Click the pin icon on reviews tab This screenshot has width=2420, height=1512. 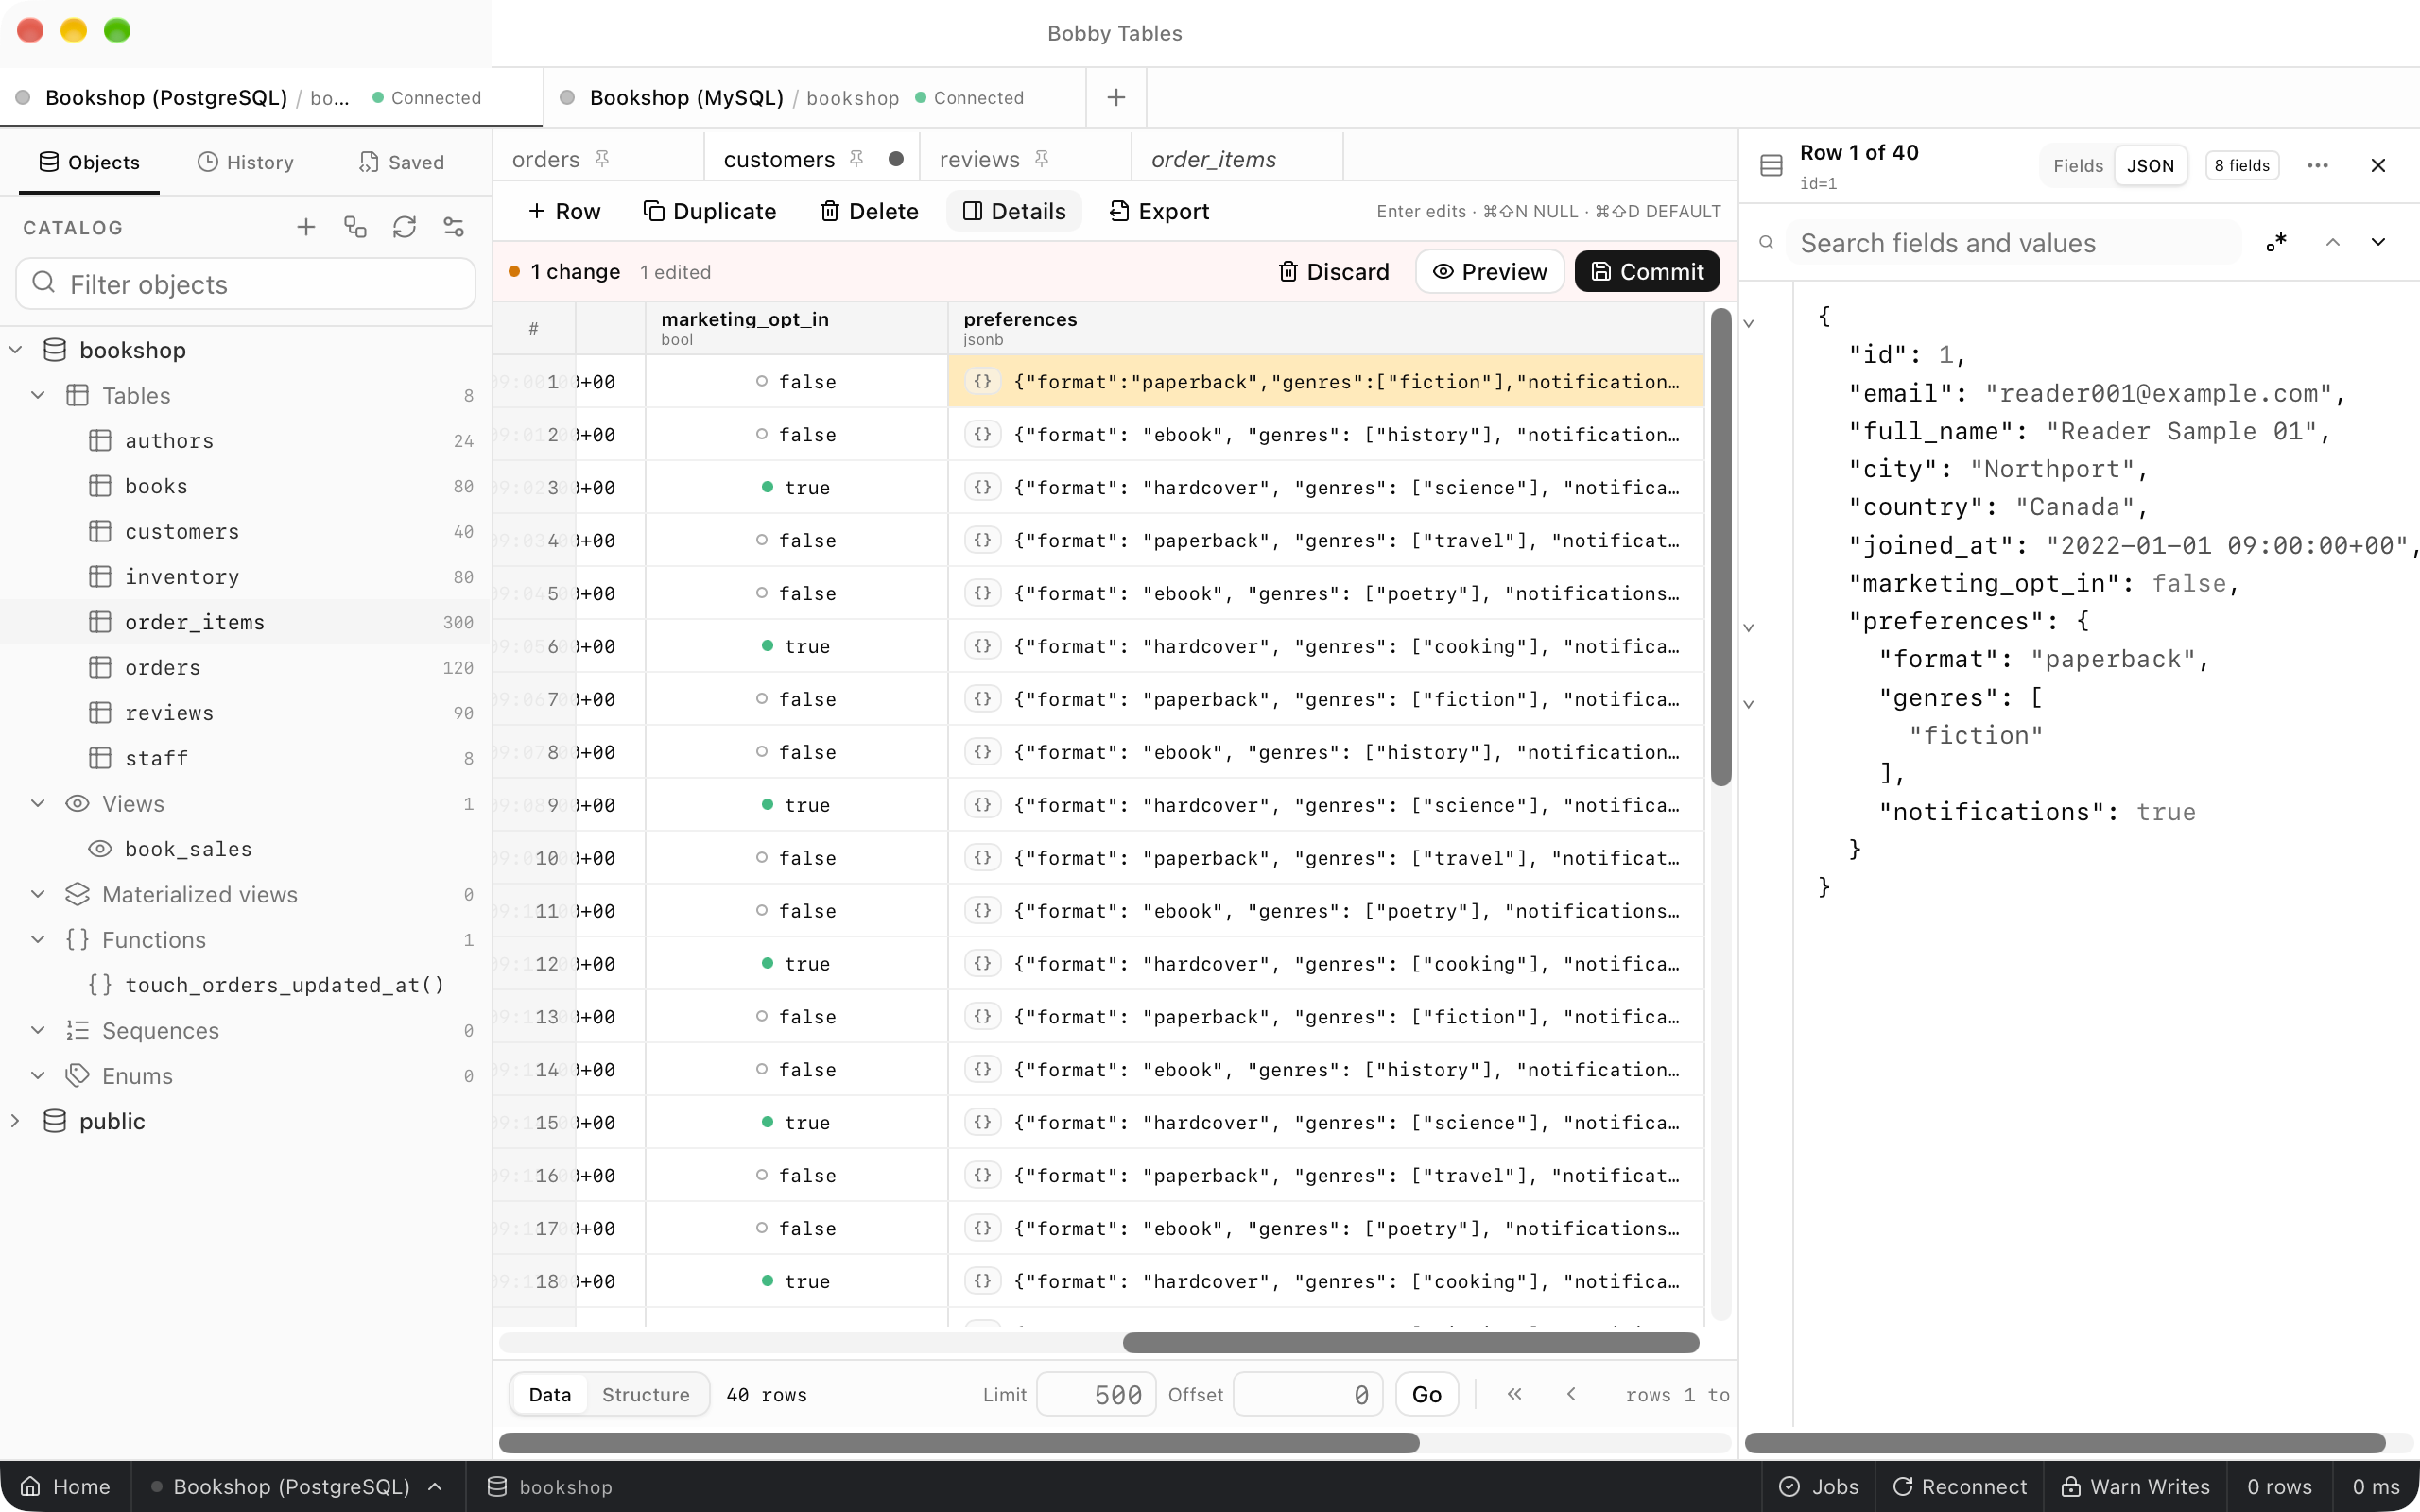(1041, 159)
